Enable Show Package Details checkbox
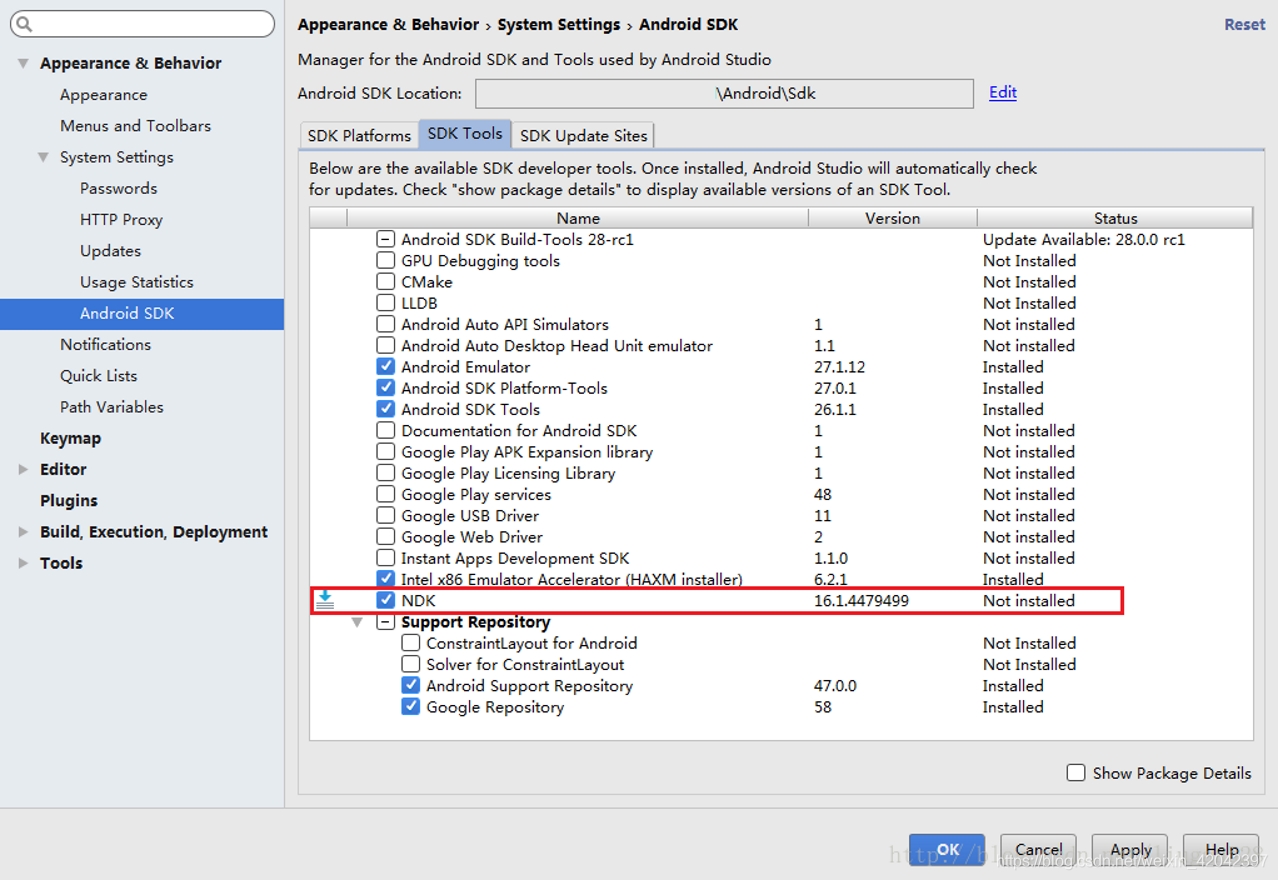 tap(1076, 773)
